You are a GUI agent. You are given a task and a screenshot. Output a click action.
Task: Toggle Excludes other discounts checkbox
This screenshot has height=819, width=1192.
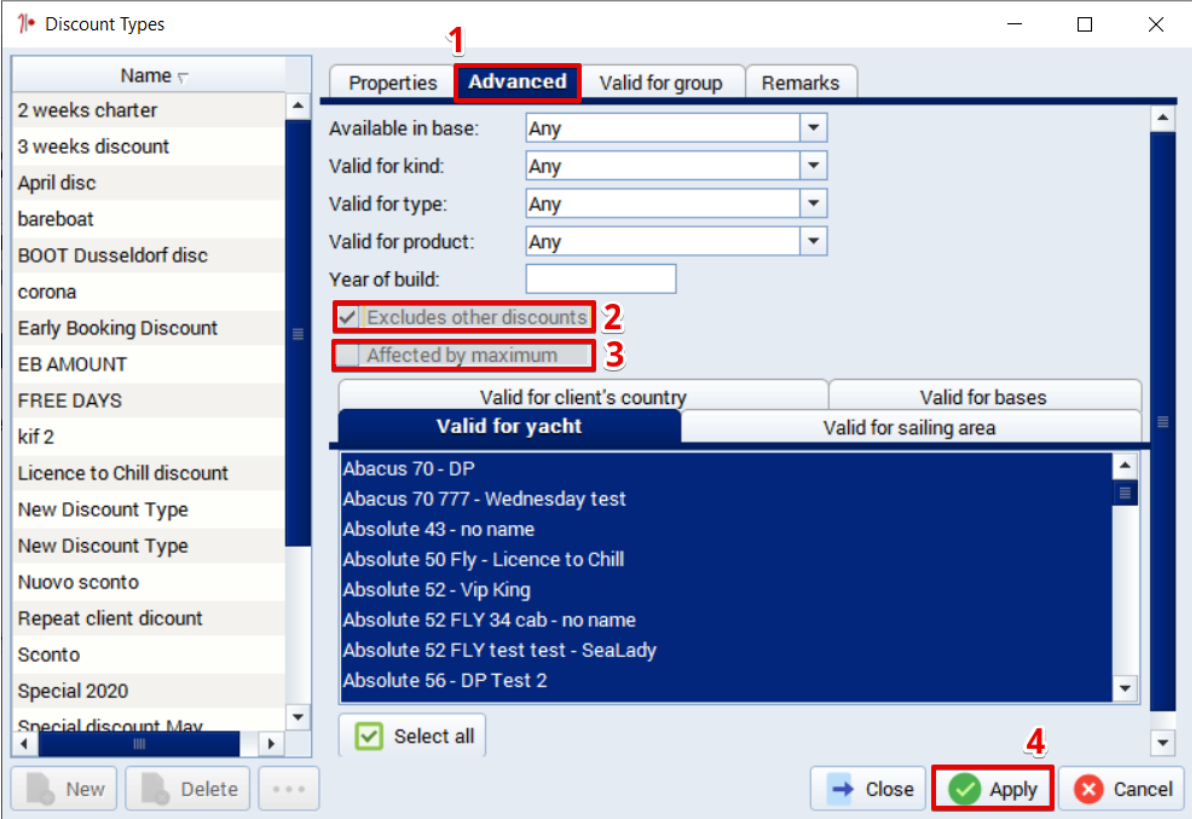347,316
